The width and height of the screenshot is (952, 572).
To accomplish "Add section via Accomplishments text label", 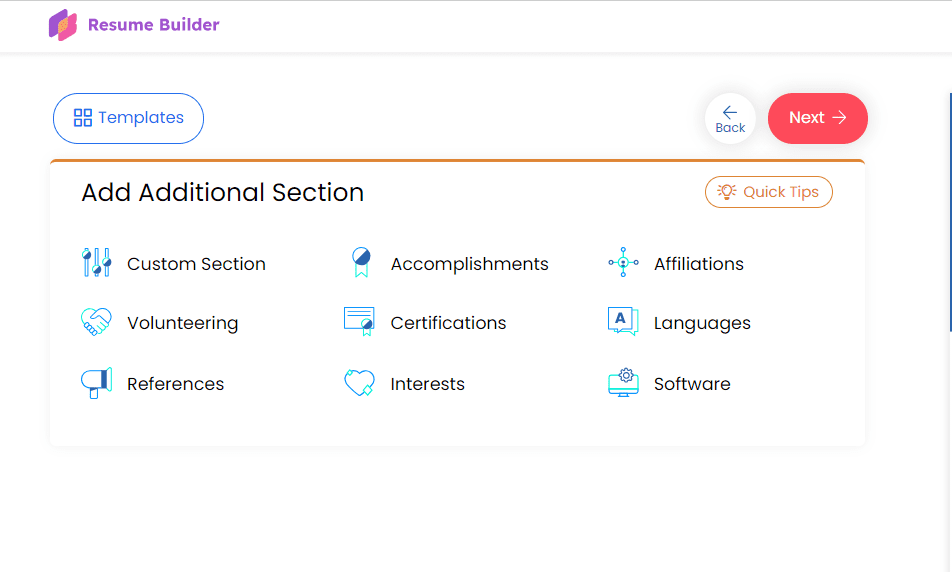I will pyautogui.click(x=469, y=264).
